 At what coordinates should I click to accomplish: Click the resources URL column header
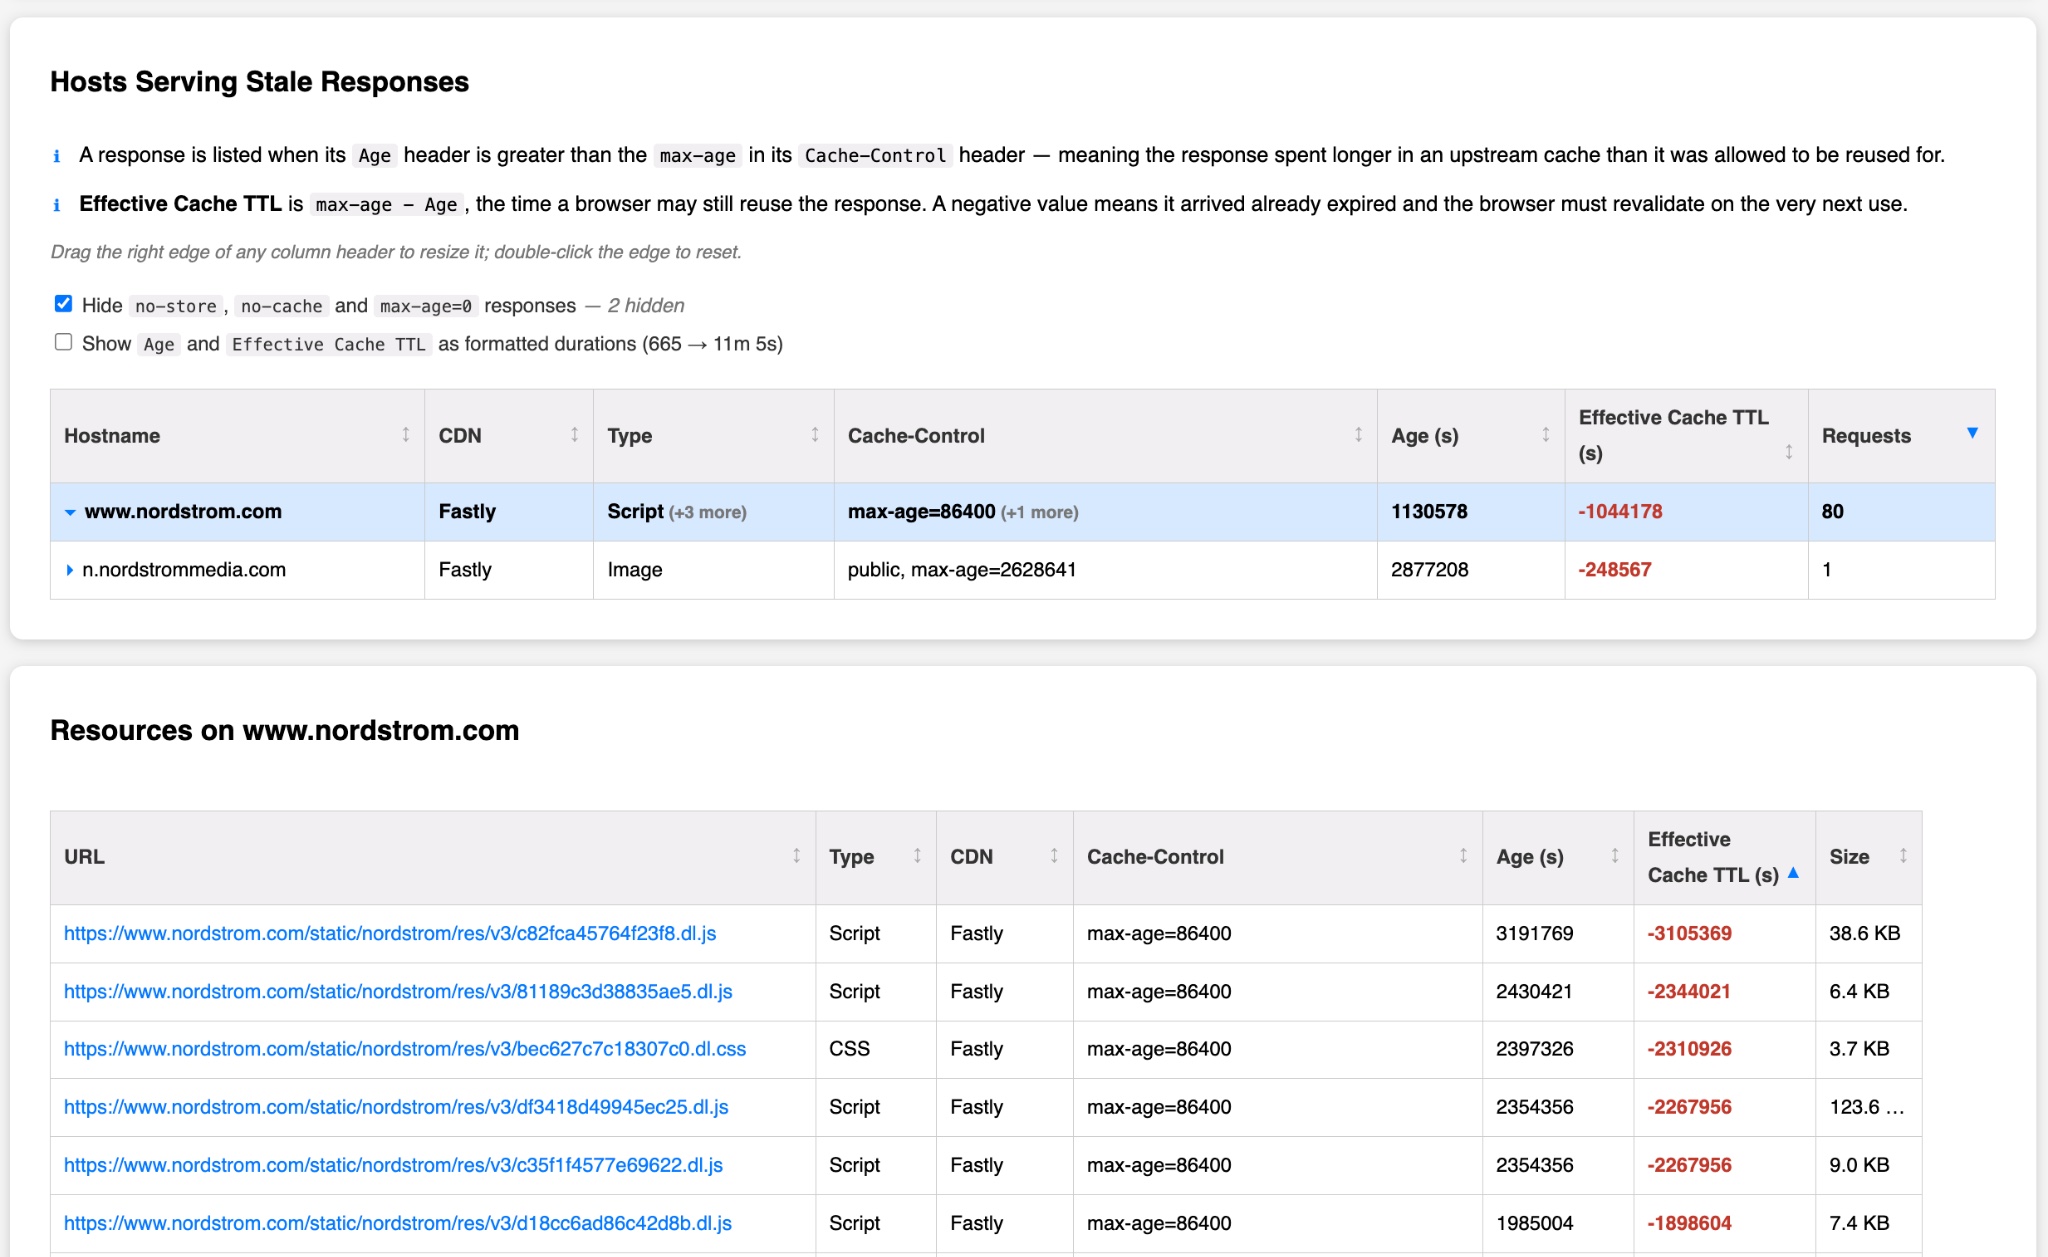pyautogui.click(x=433, y=857)
